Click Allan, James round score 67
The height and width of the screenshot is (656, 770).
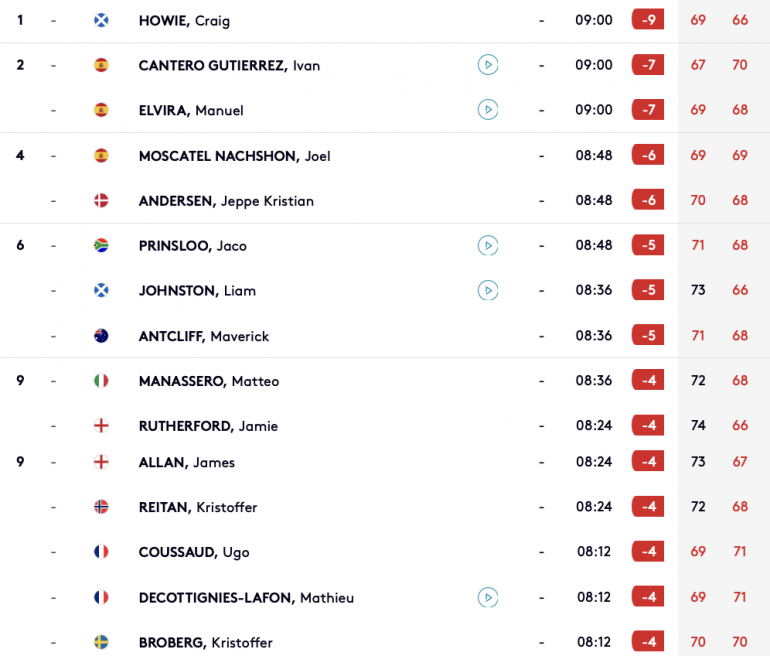pos(740,462)
